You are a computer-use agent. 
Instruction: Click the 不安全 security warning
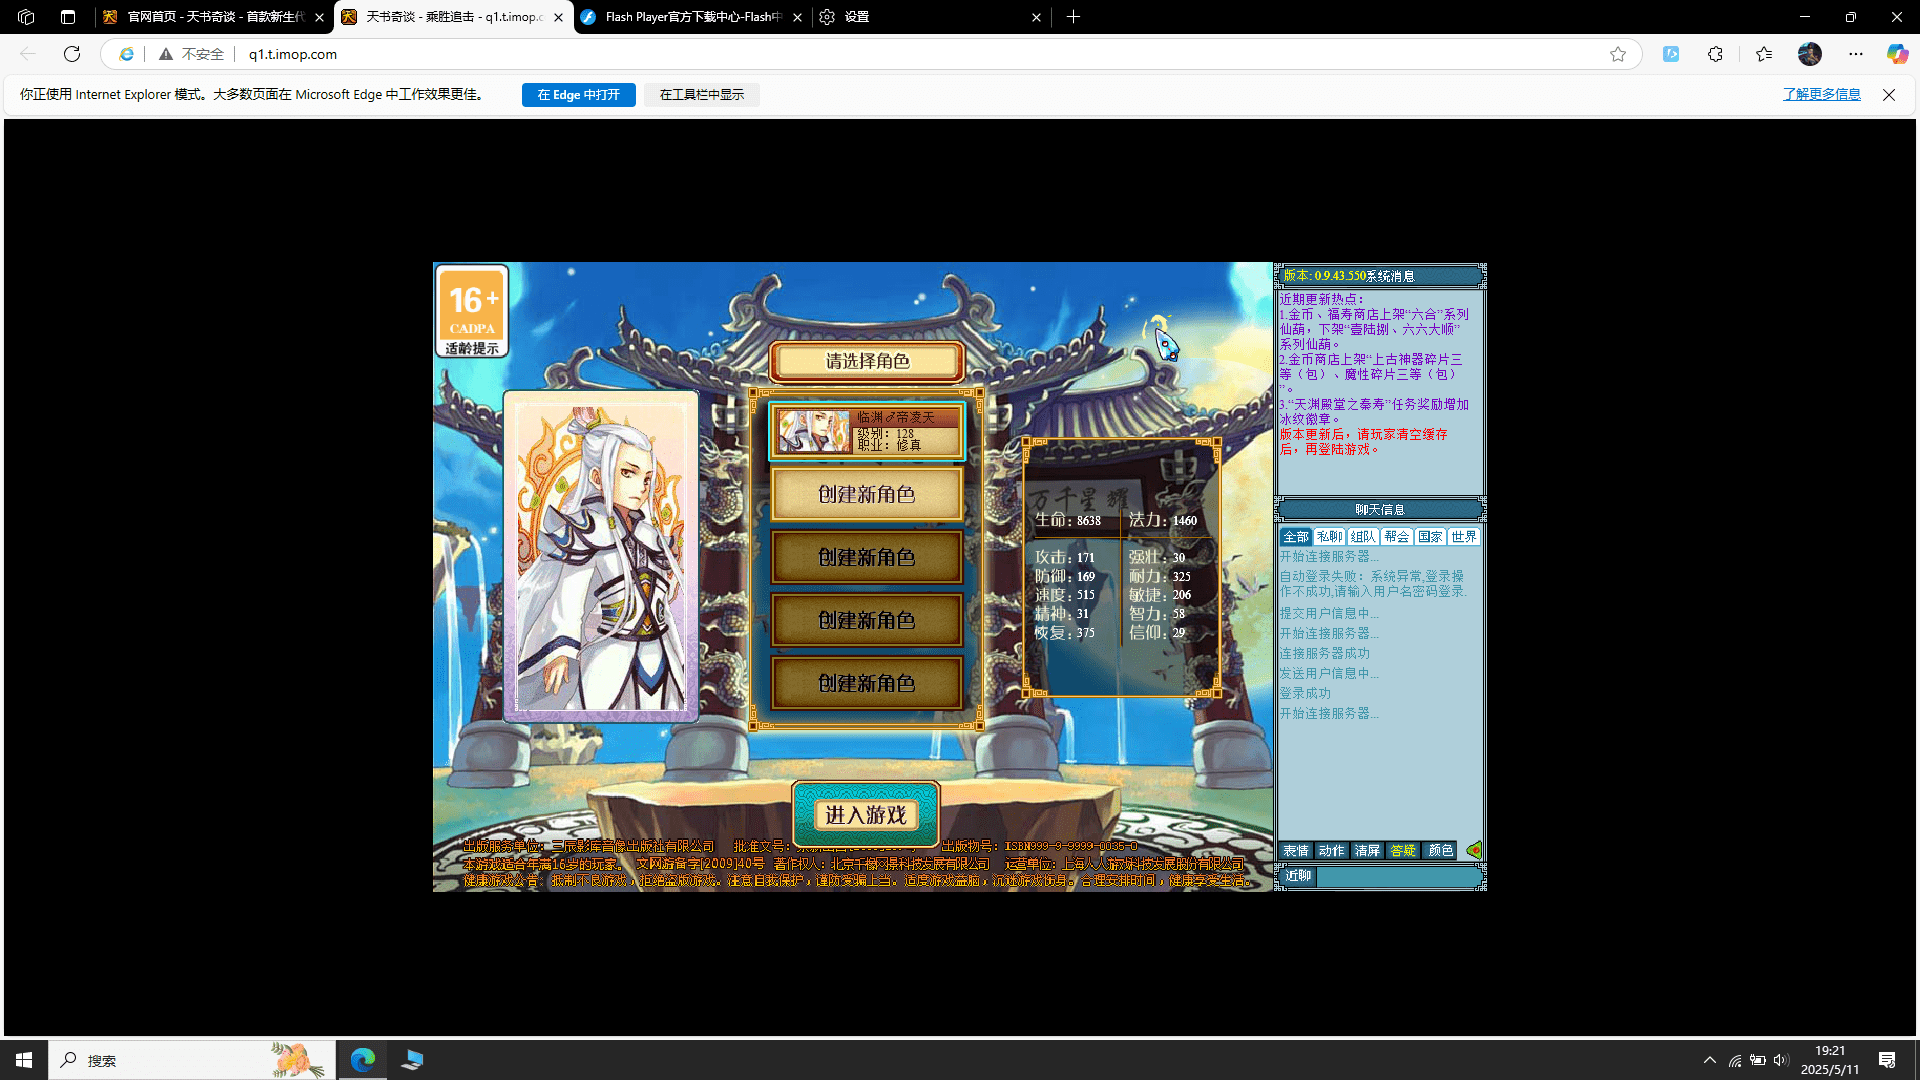(191, 54)
